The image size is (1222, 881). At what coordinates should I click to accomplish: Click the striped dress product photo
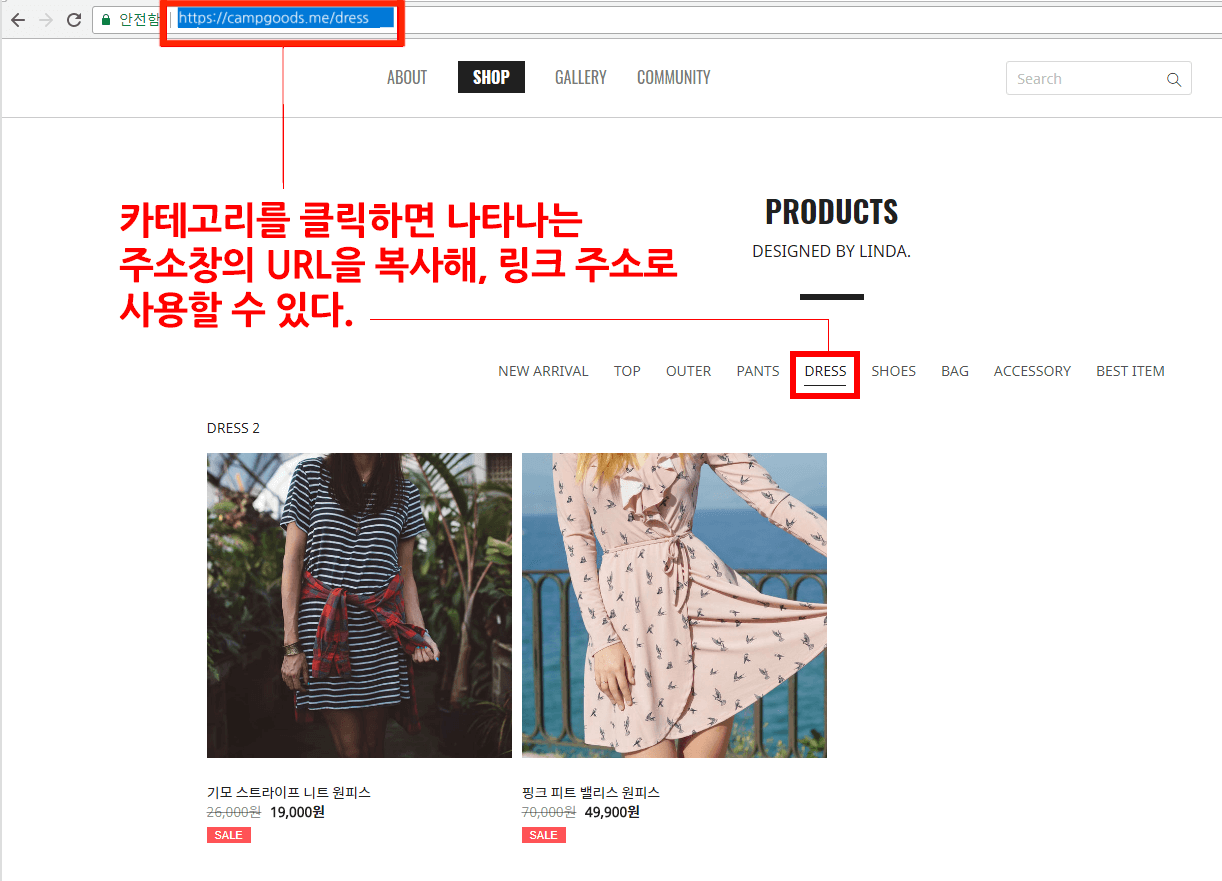(359, 605)
